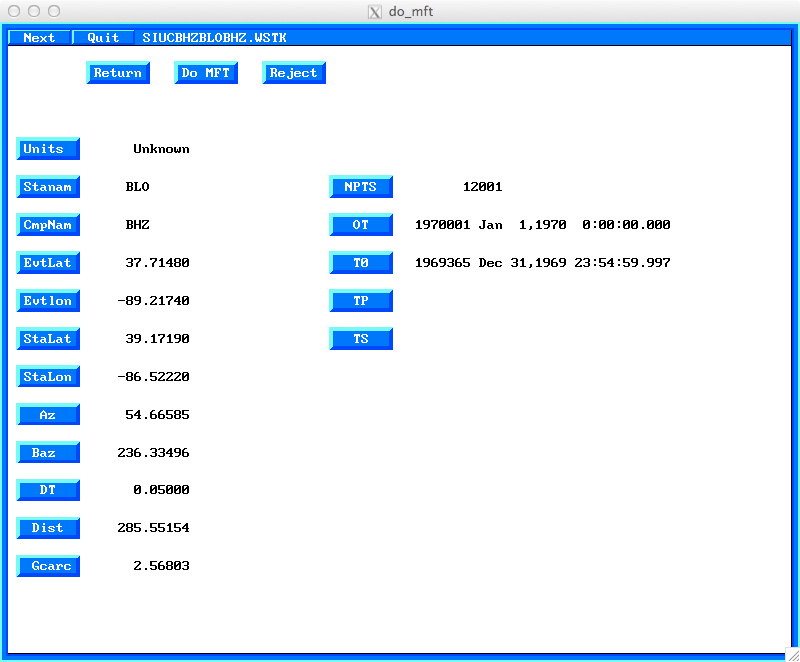Image resolution: width=800 pixels, height=662 pixels.
Task: Click the Return button
Action: tap(118, 73)
